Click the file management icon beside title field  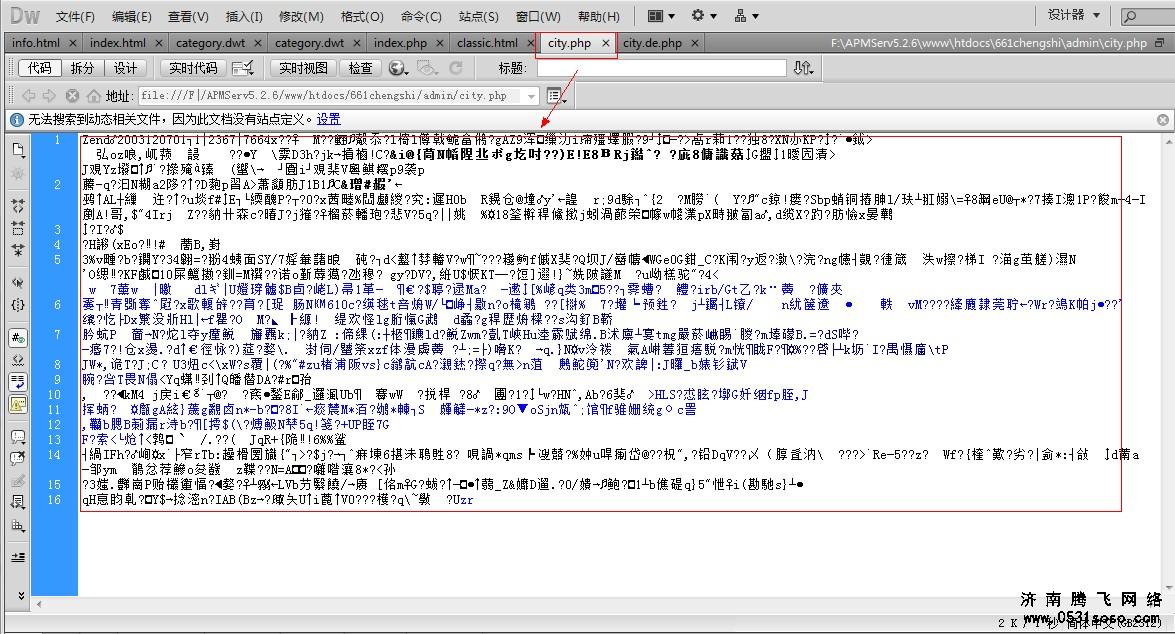pos(803,68)
